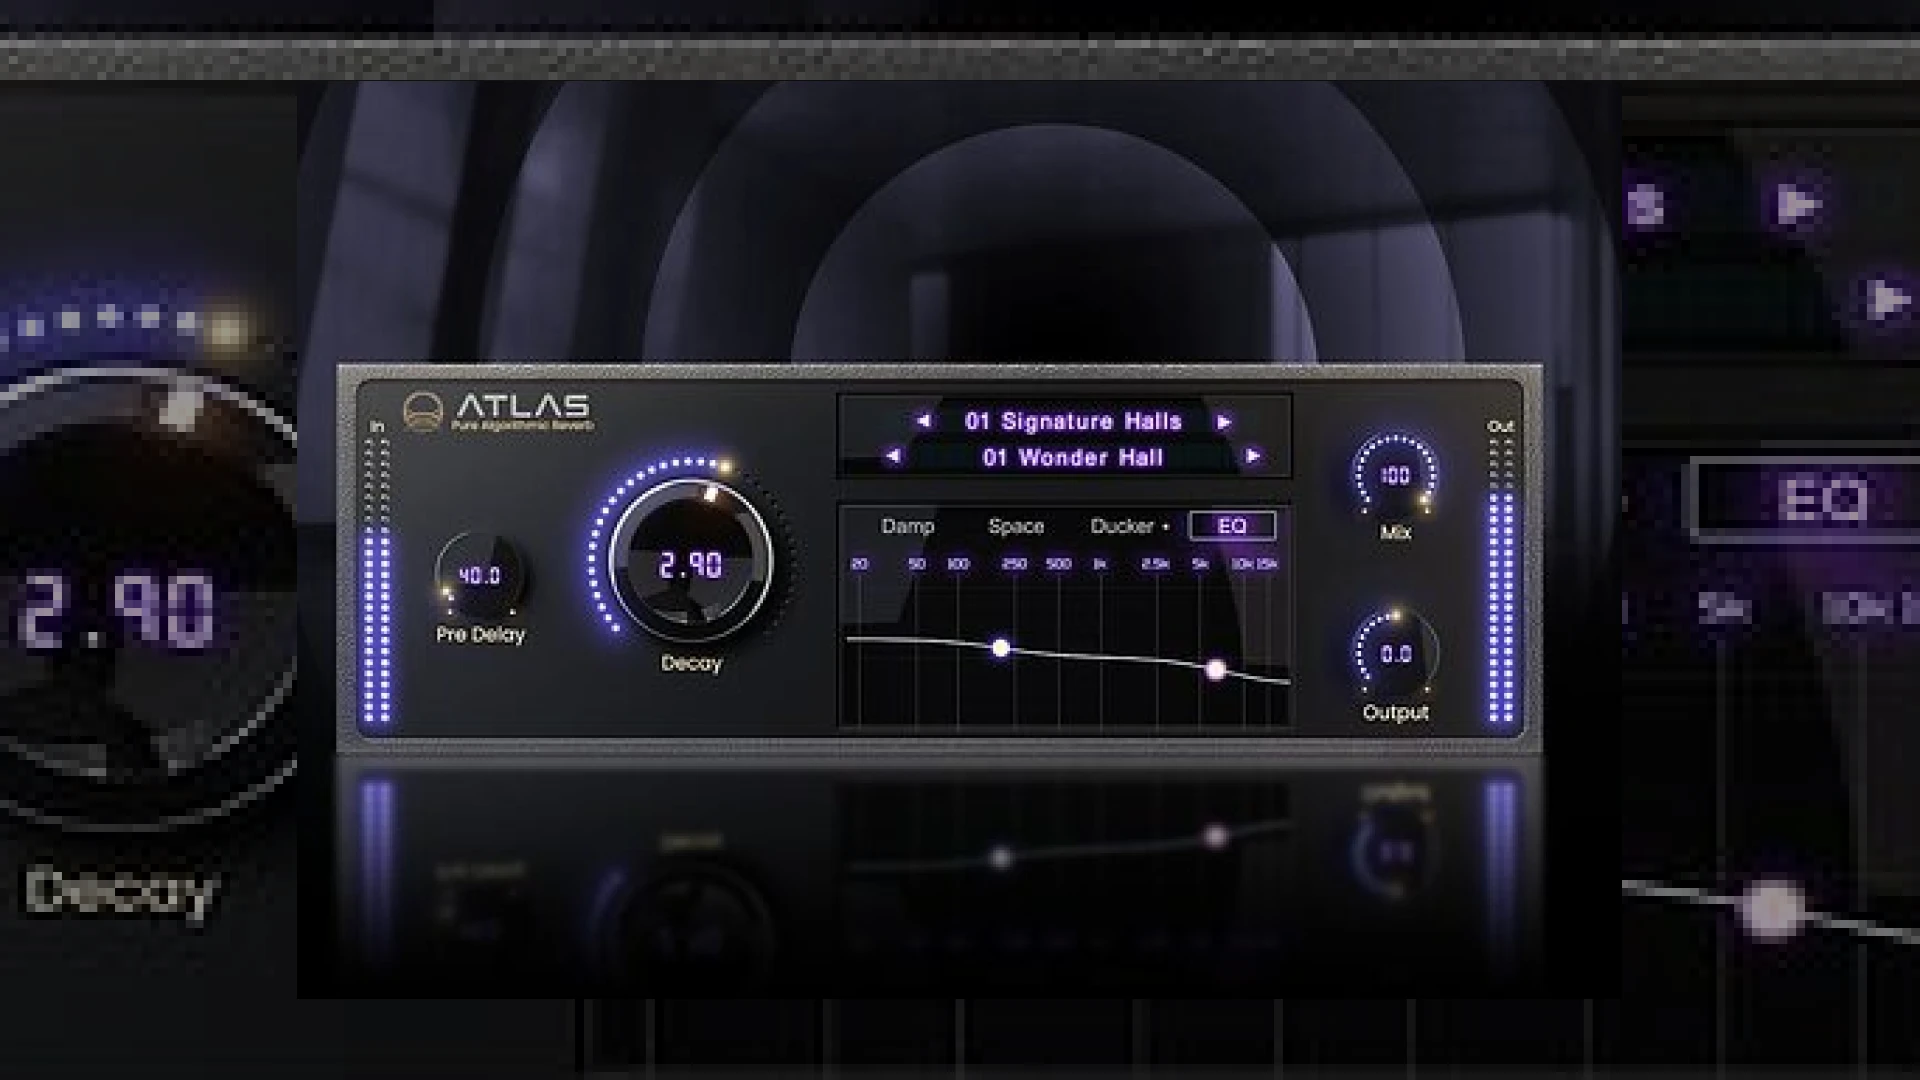Viewport: 1920px width, 1080px height.
Task: Click the In level meter
Action: 377,578
